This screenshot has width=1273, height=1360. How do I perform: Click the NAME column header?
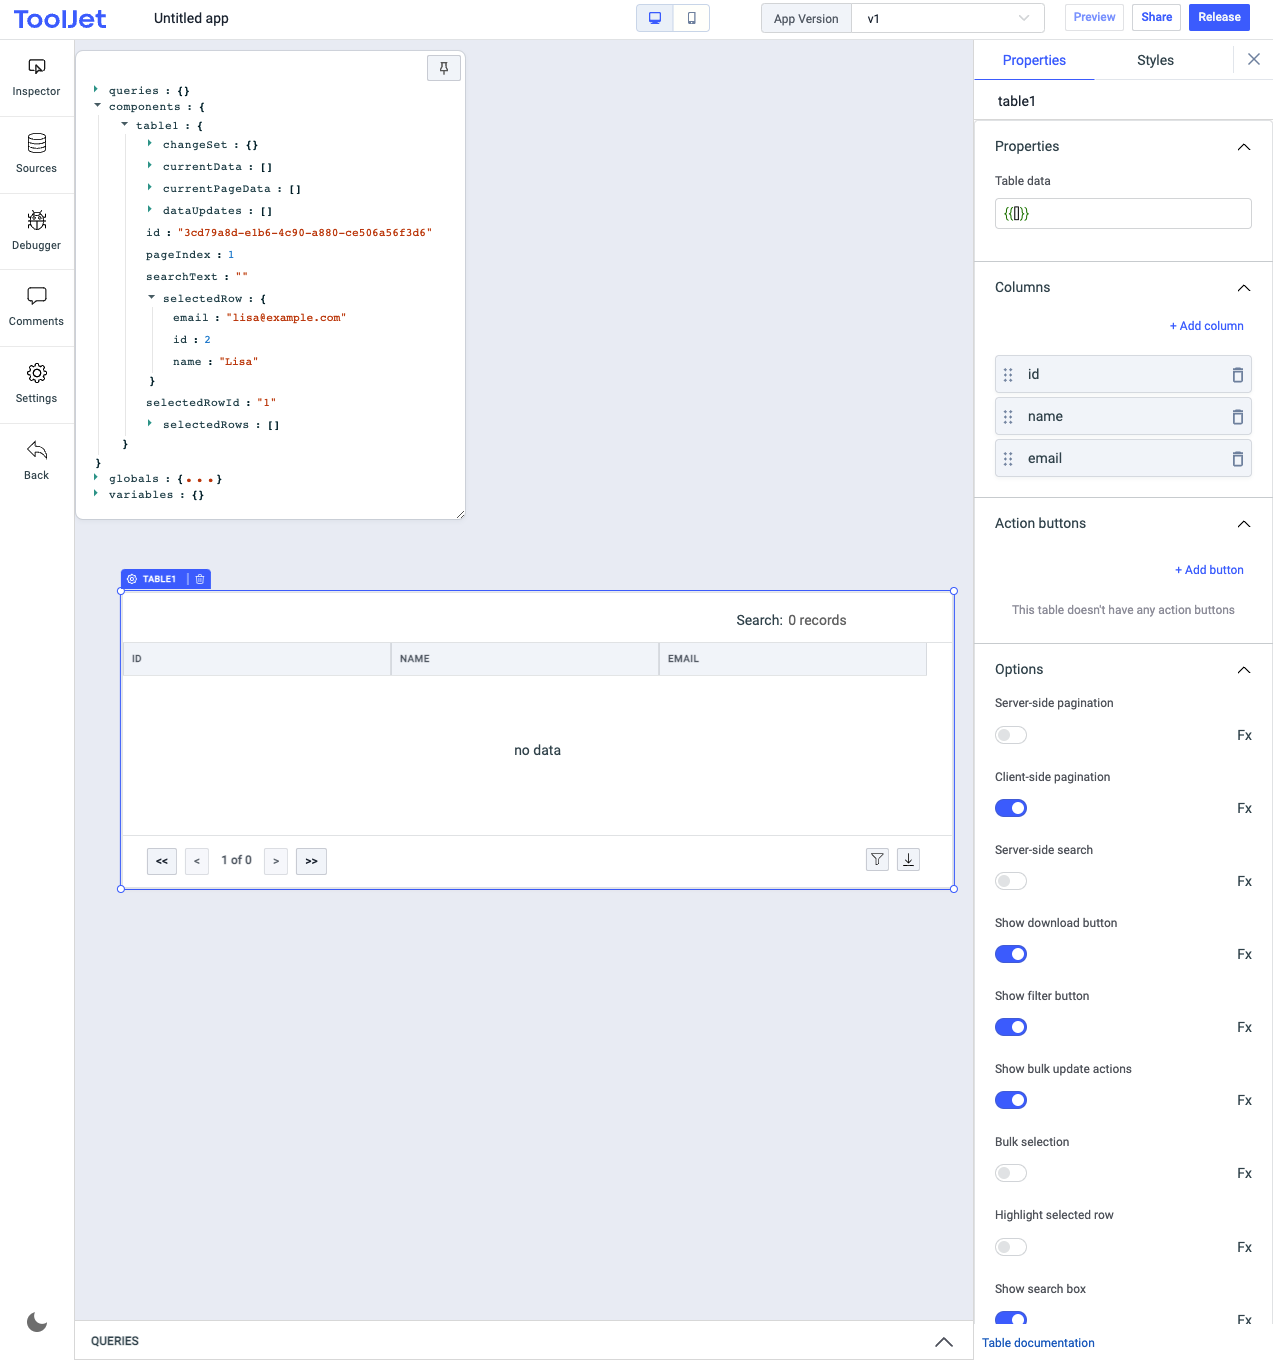525,659
